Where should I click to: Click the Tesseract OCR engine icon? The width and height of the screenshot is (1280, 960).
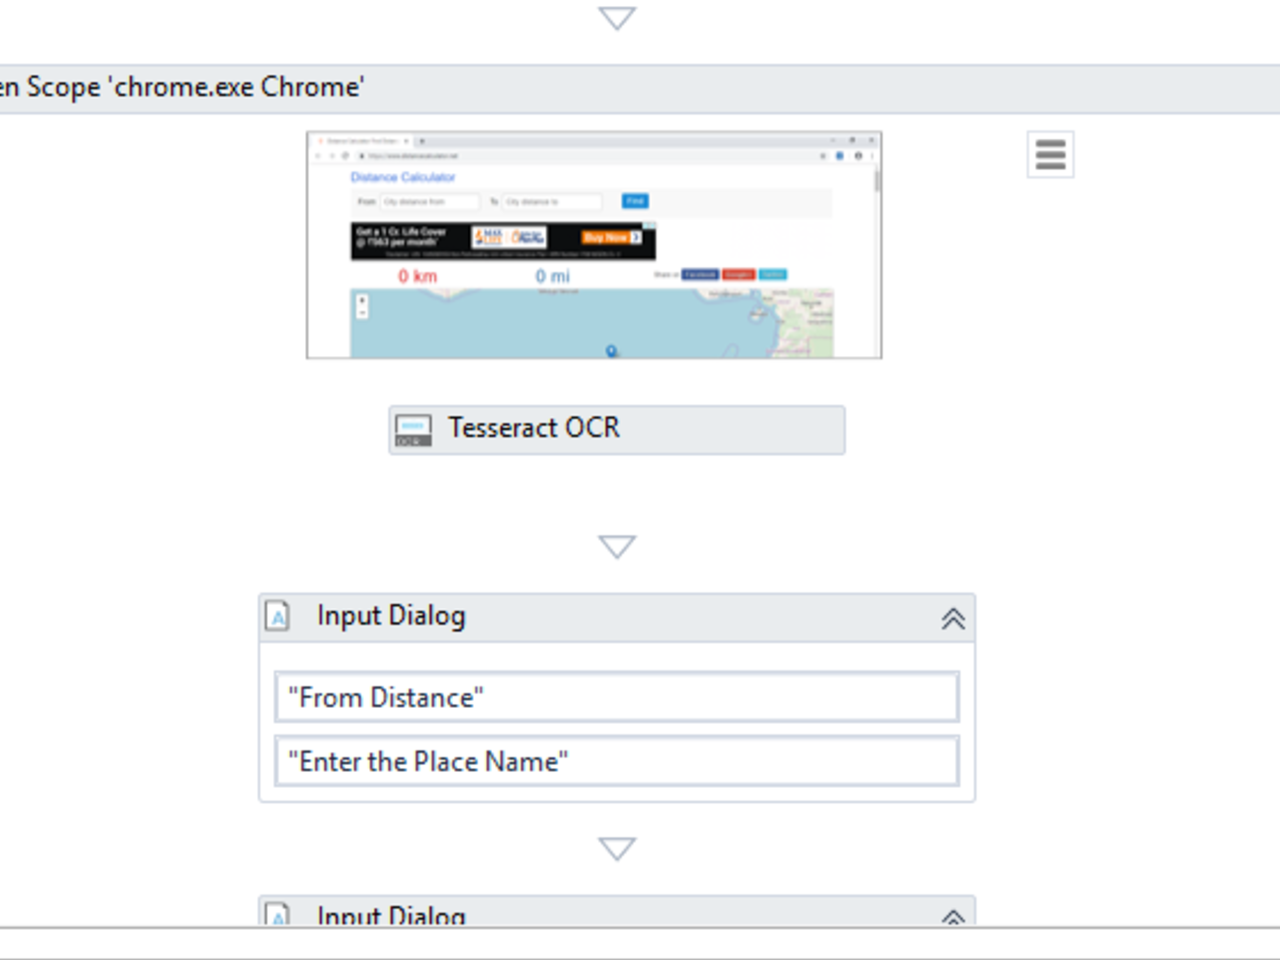(413, 430)
